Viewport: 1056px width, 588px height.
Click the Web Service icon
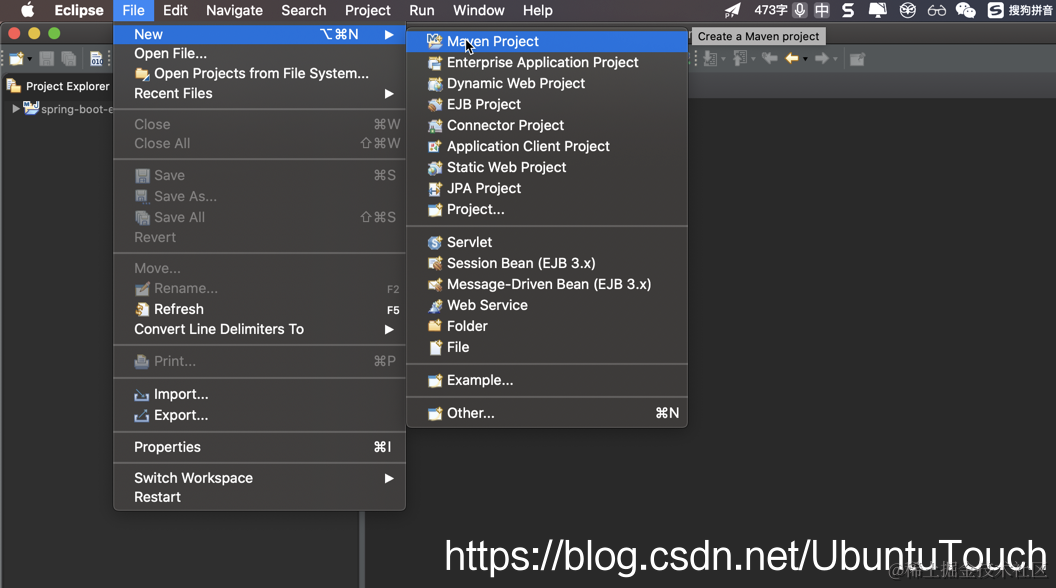point(434,305)
